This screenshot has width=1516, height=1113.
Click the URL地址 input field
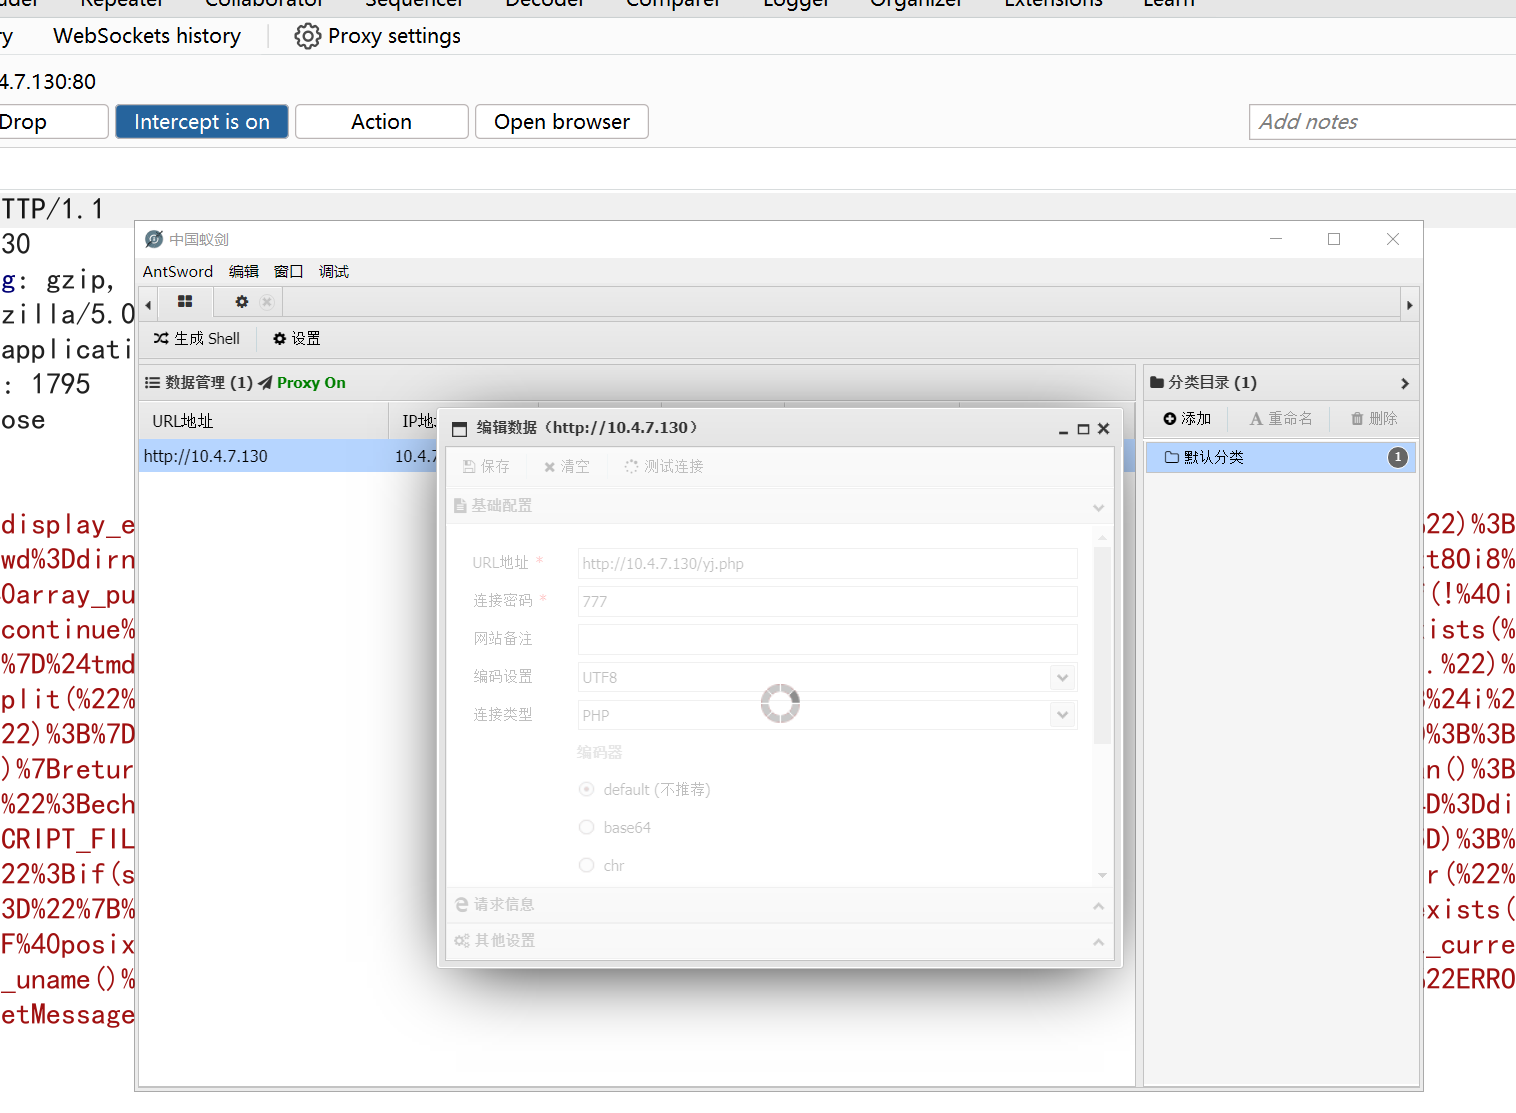(828, 563)
